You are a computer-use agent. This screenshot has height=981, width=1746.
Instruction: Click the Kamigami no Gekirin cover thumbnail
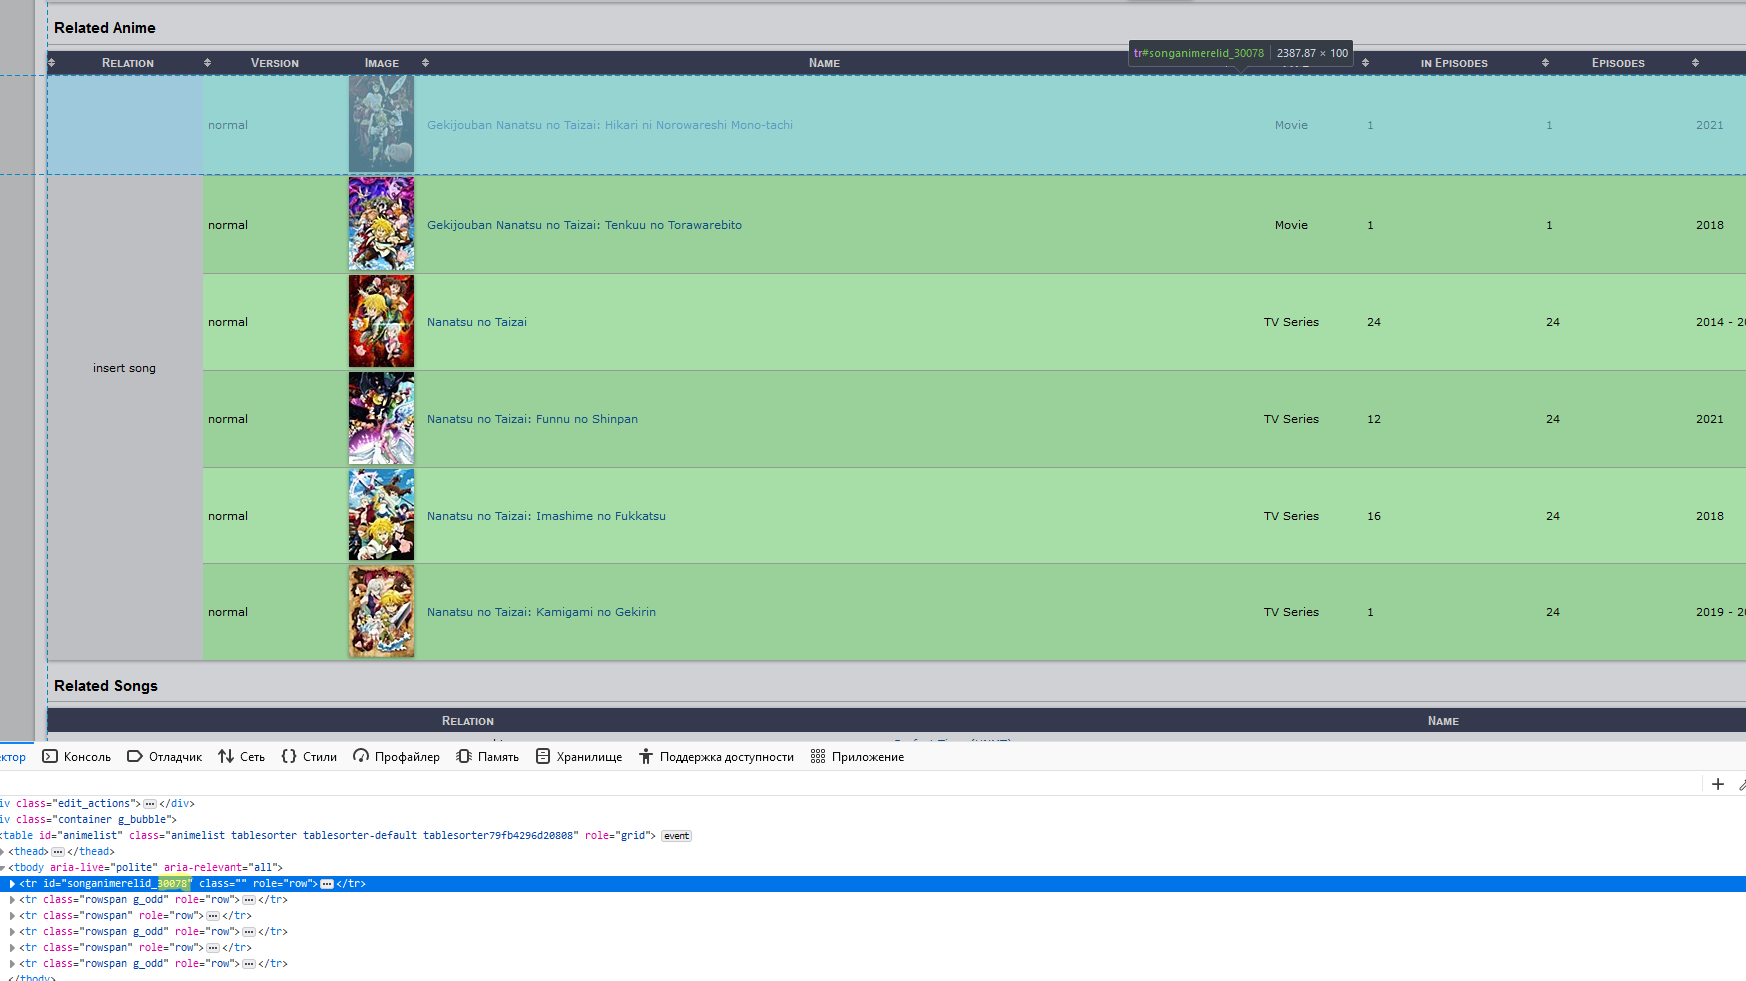[381, 612]
